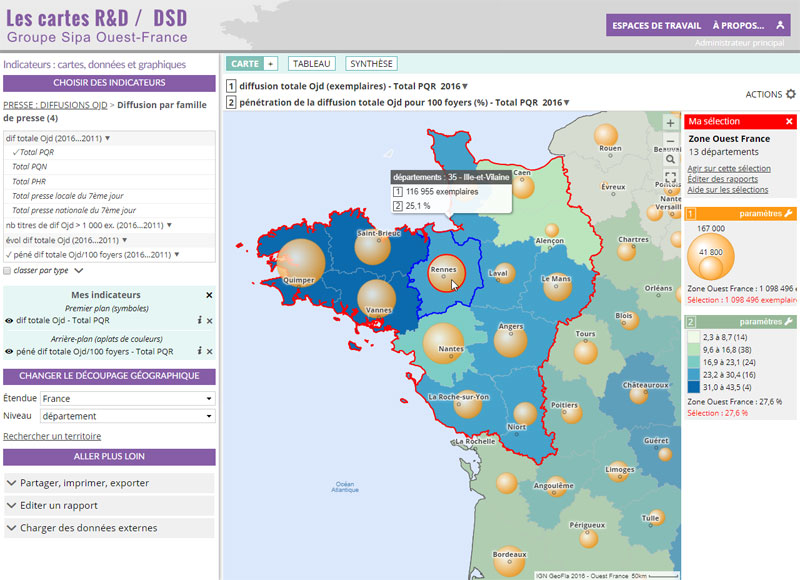
Task: Open the map search magnifier tool
Action: [x=670, y=159]
